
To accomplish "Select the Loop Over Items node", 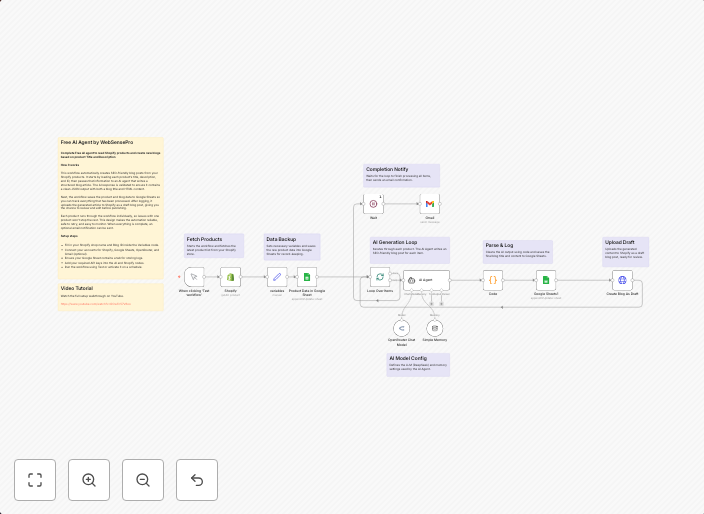I will click(380, 277).
